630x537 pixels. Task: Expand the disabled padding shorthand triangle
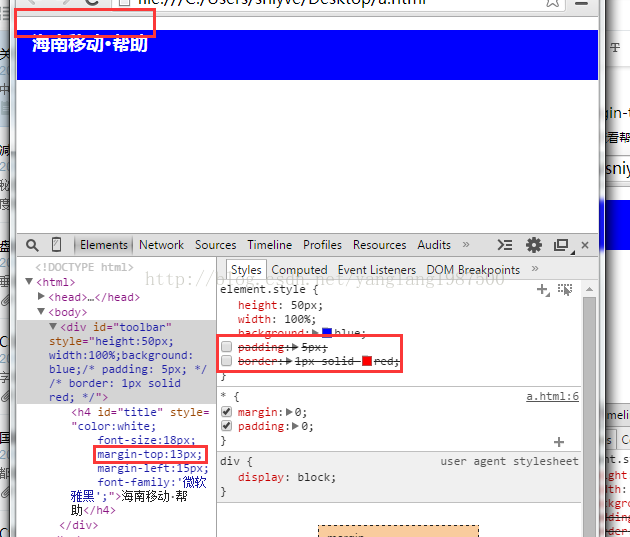click(x=295, y=347)
